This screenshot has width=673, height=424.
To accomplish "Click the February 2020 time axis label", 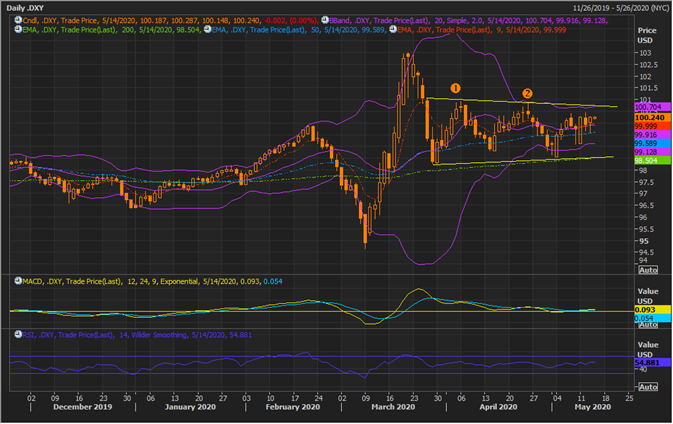I will 293,407.
